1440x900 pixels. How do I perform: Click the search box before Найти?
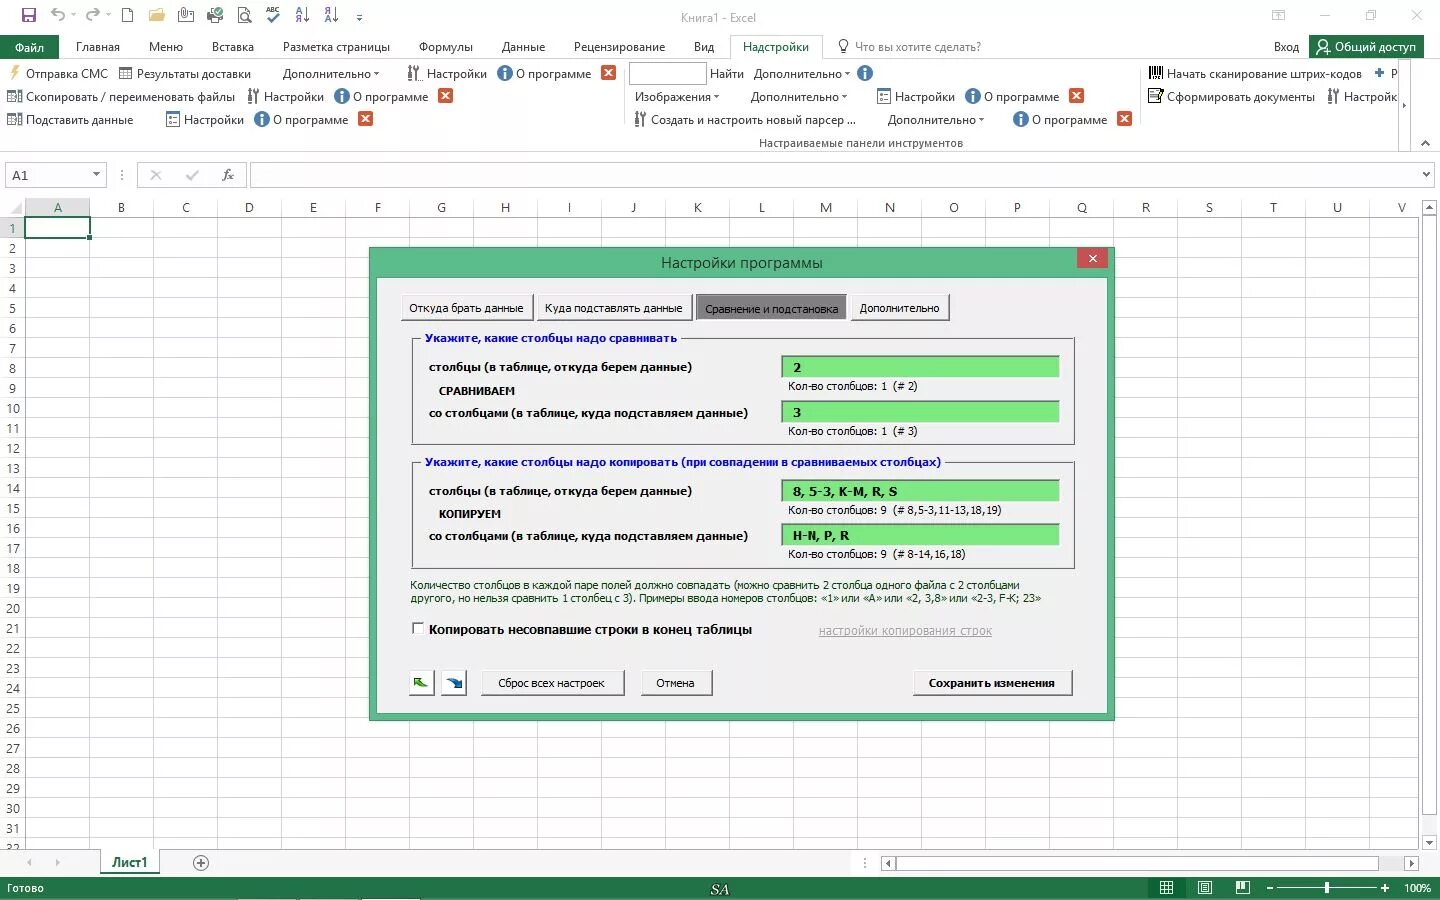click(667, 73)
